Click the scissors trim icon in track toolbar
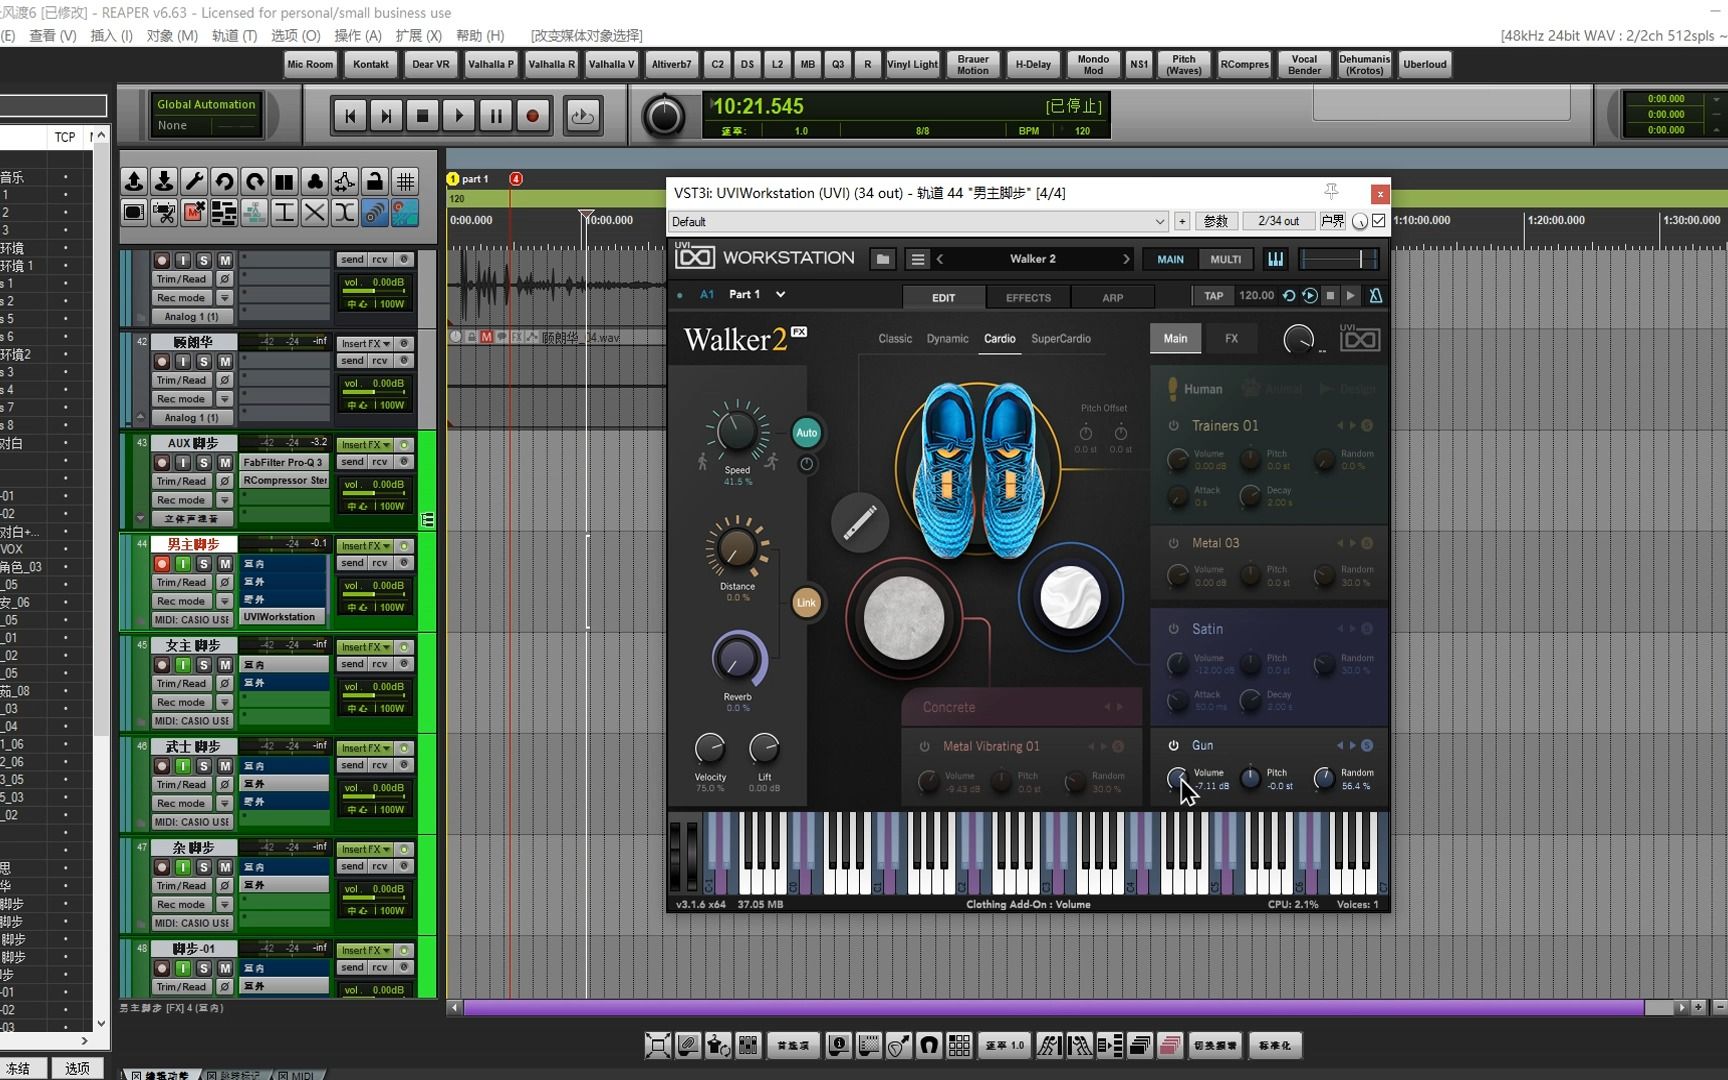The width and height of the screenshot is (1728, 1080). tap(164, 212)
